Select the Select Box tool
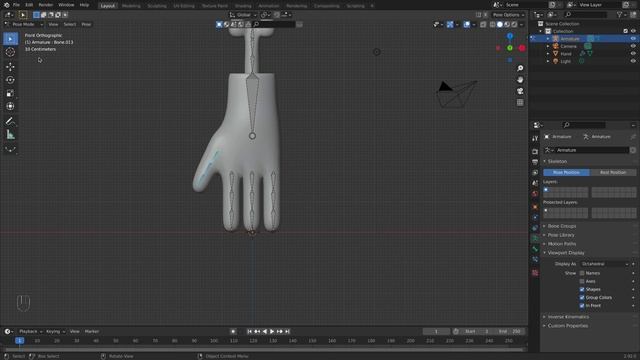 [x=11, y=39]
